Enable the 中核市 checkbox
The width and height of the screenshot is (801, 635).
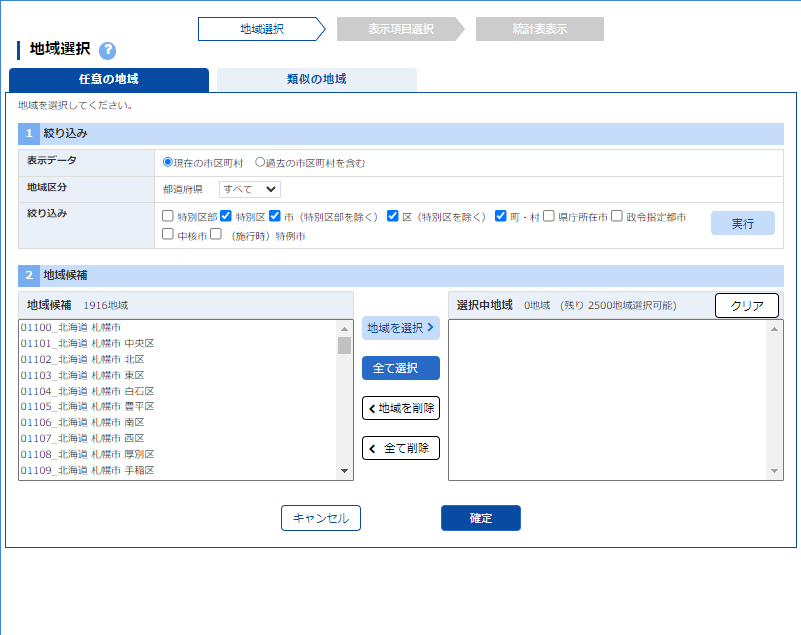click(168, 235)
